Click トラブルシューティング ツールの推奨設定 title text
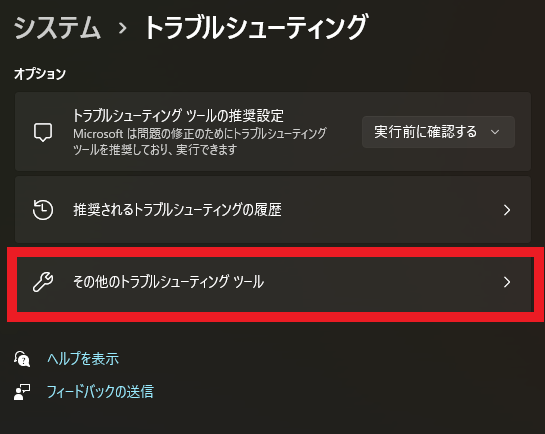 [178, 116]
